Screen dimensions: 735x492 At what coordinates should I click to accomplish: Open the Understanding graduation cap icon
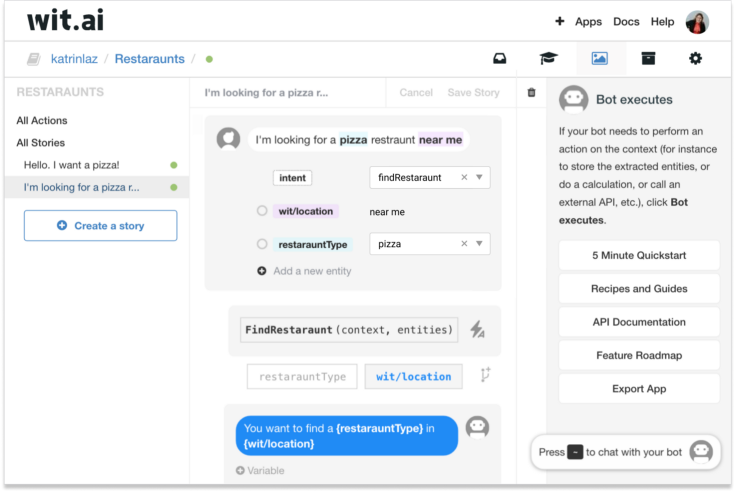click(x=548, y=59)
